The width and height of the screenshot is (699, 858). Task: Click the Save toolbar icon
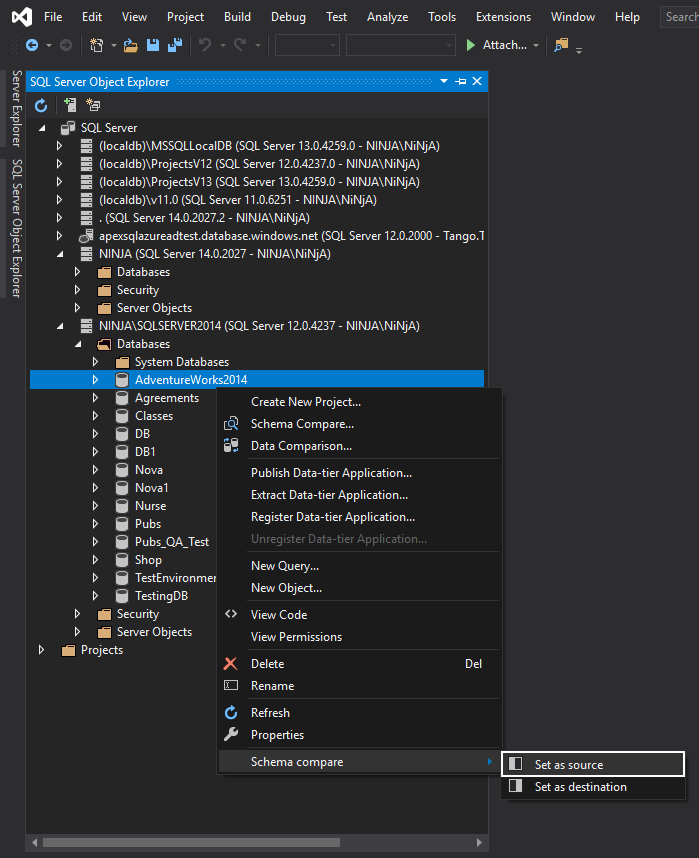click(153, 45)
